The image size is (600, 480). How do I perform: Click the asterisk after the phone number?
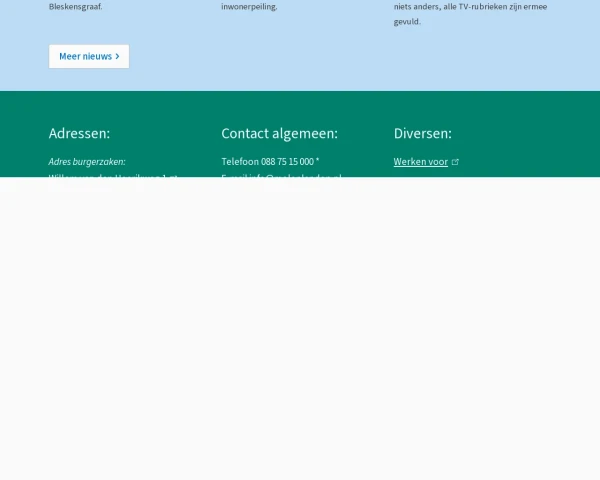pyautogui.click(x=317, y=160)
